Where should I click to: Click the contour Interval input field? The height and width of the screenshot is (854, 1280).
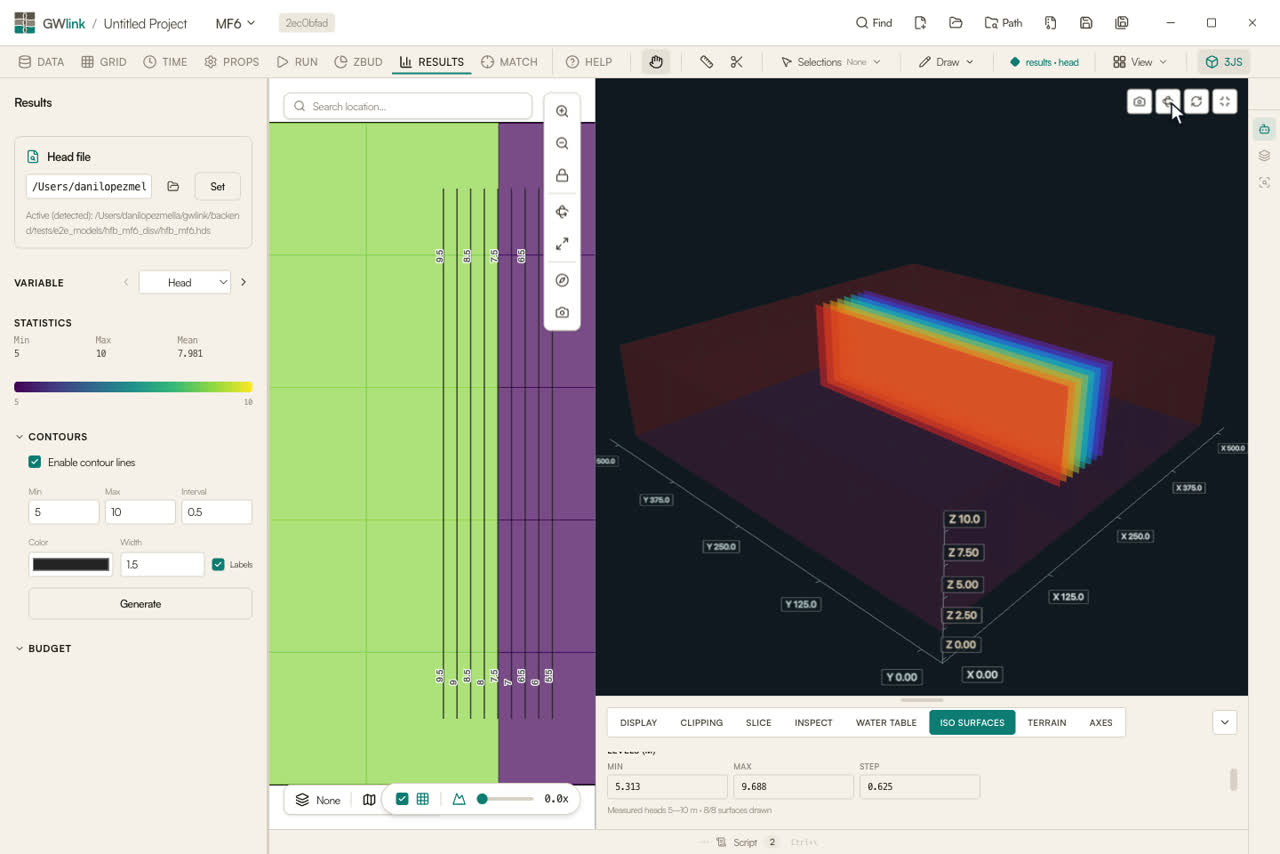(x=216, y=512)
